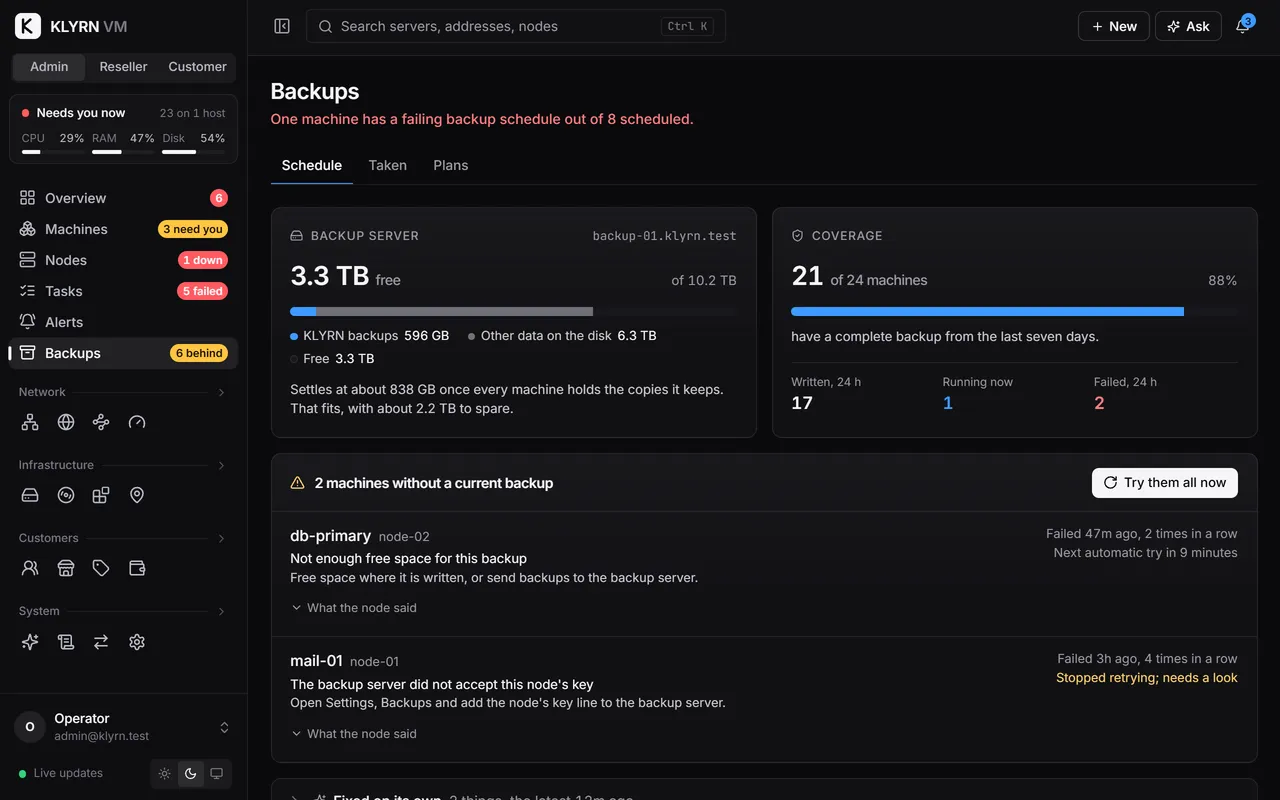Viewport: 1280px width, 800px height.
Task: Switch to the Admin role view
Action: 49,67
